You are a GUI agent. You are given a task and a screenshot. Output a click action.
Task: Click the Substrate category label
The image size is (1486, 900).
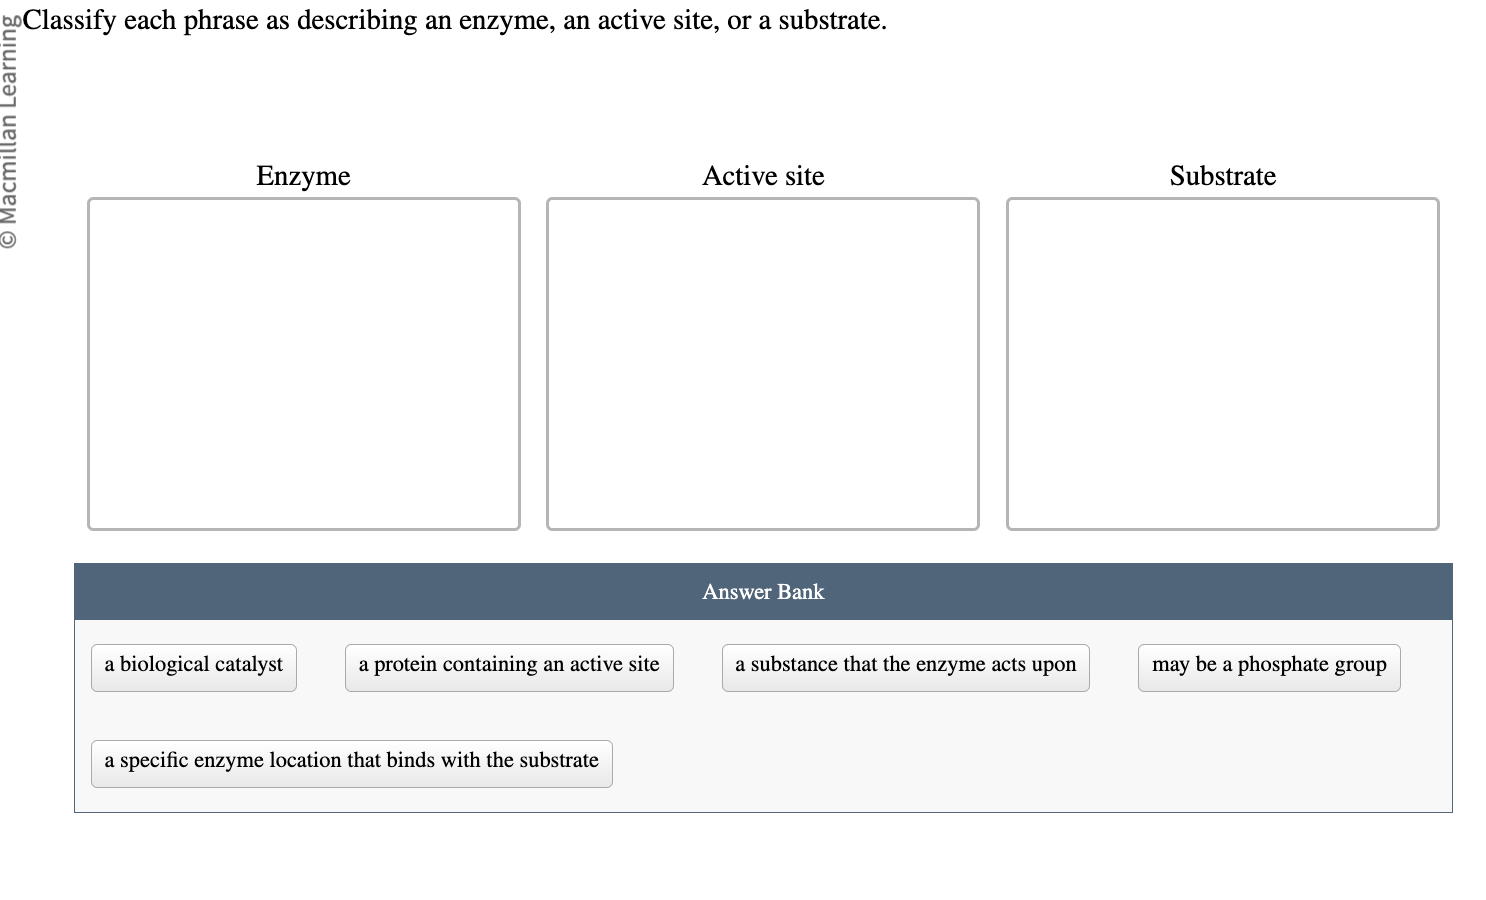[1222, 176]
